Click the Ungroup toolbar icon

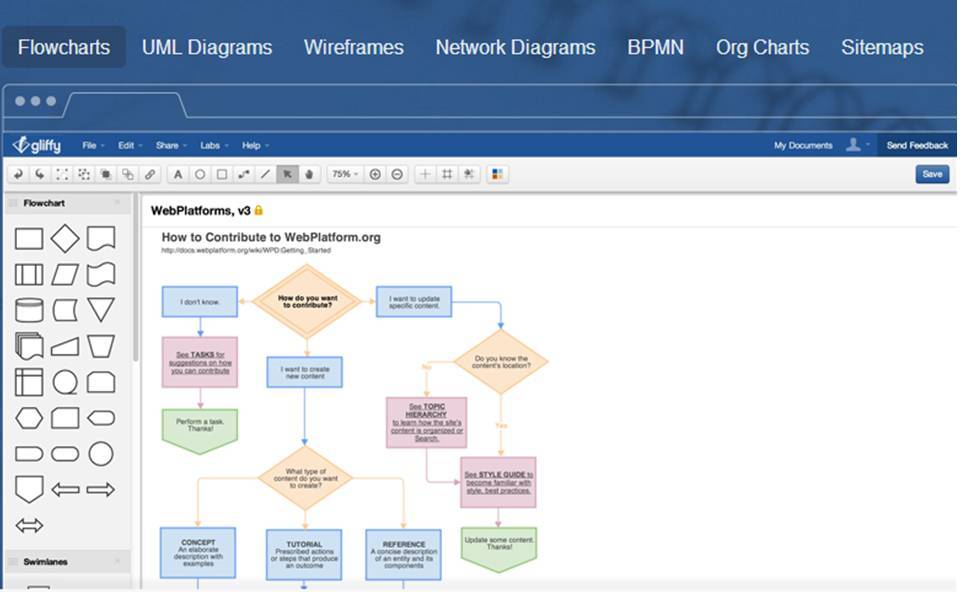[x=84, y=174]
